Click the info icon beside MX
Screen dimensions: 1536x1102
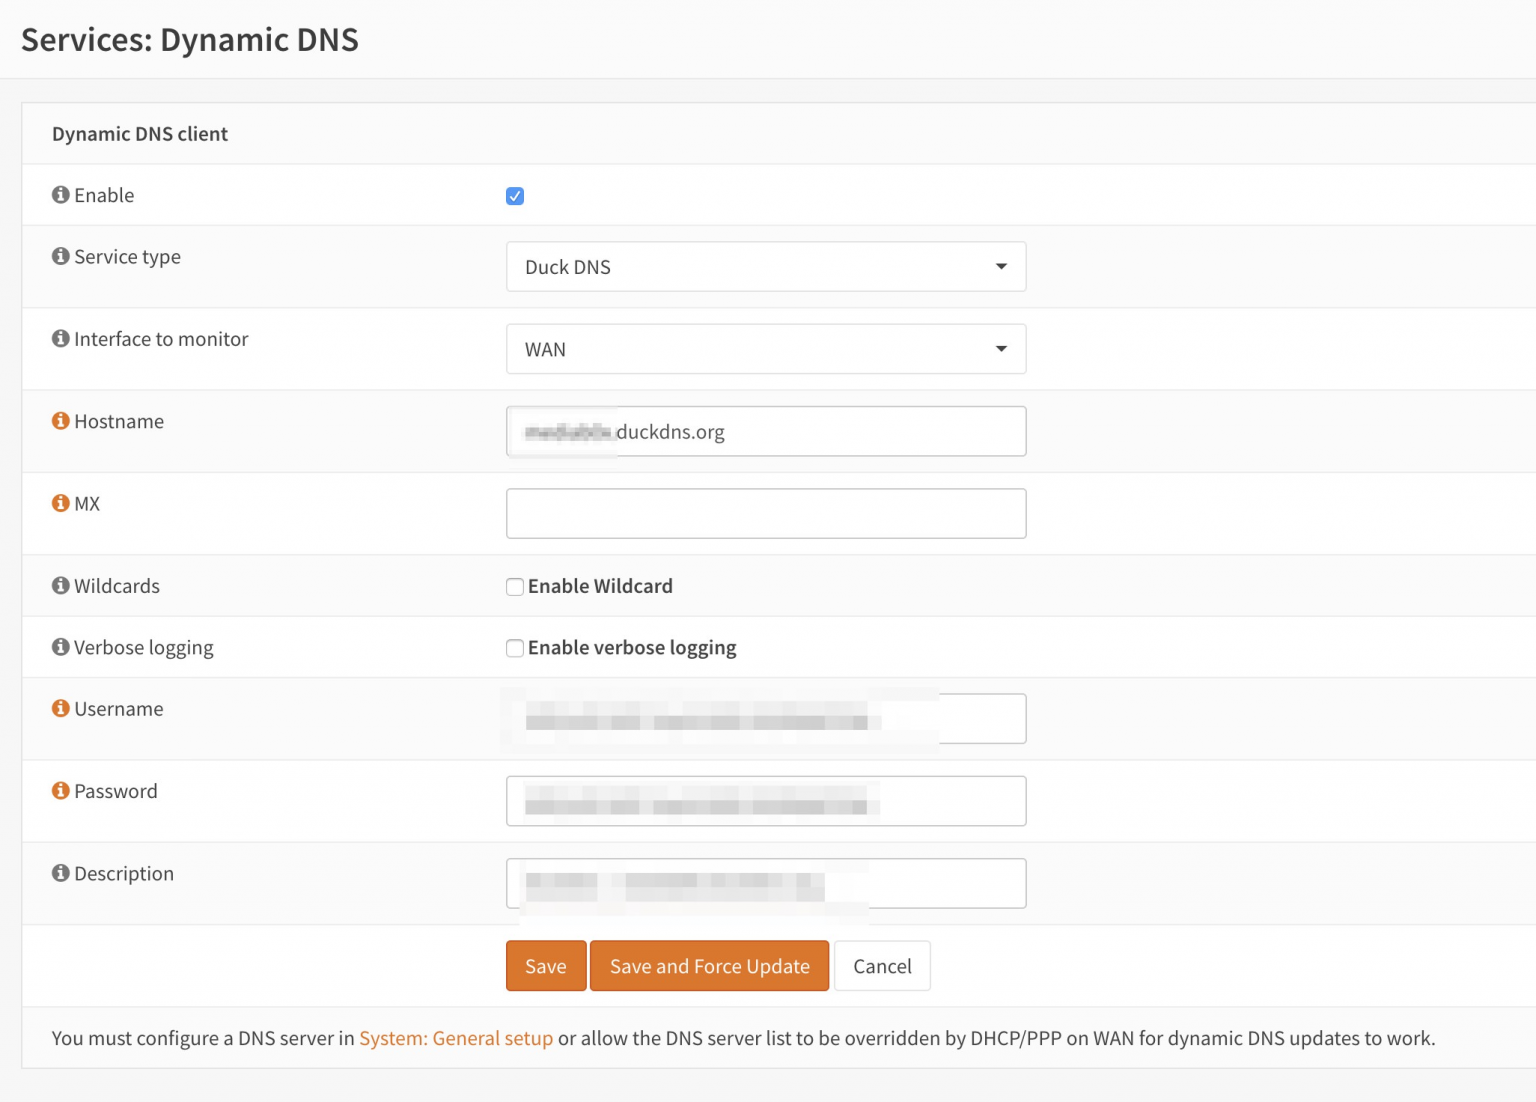coord(60,503)
